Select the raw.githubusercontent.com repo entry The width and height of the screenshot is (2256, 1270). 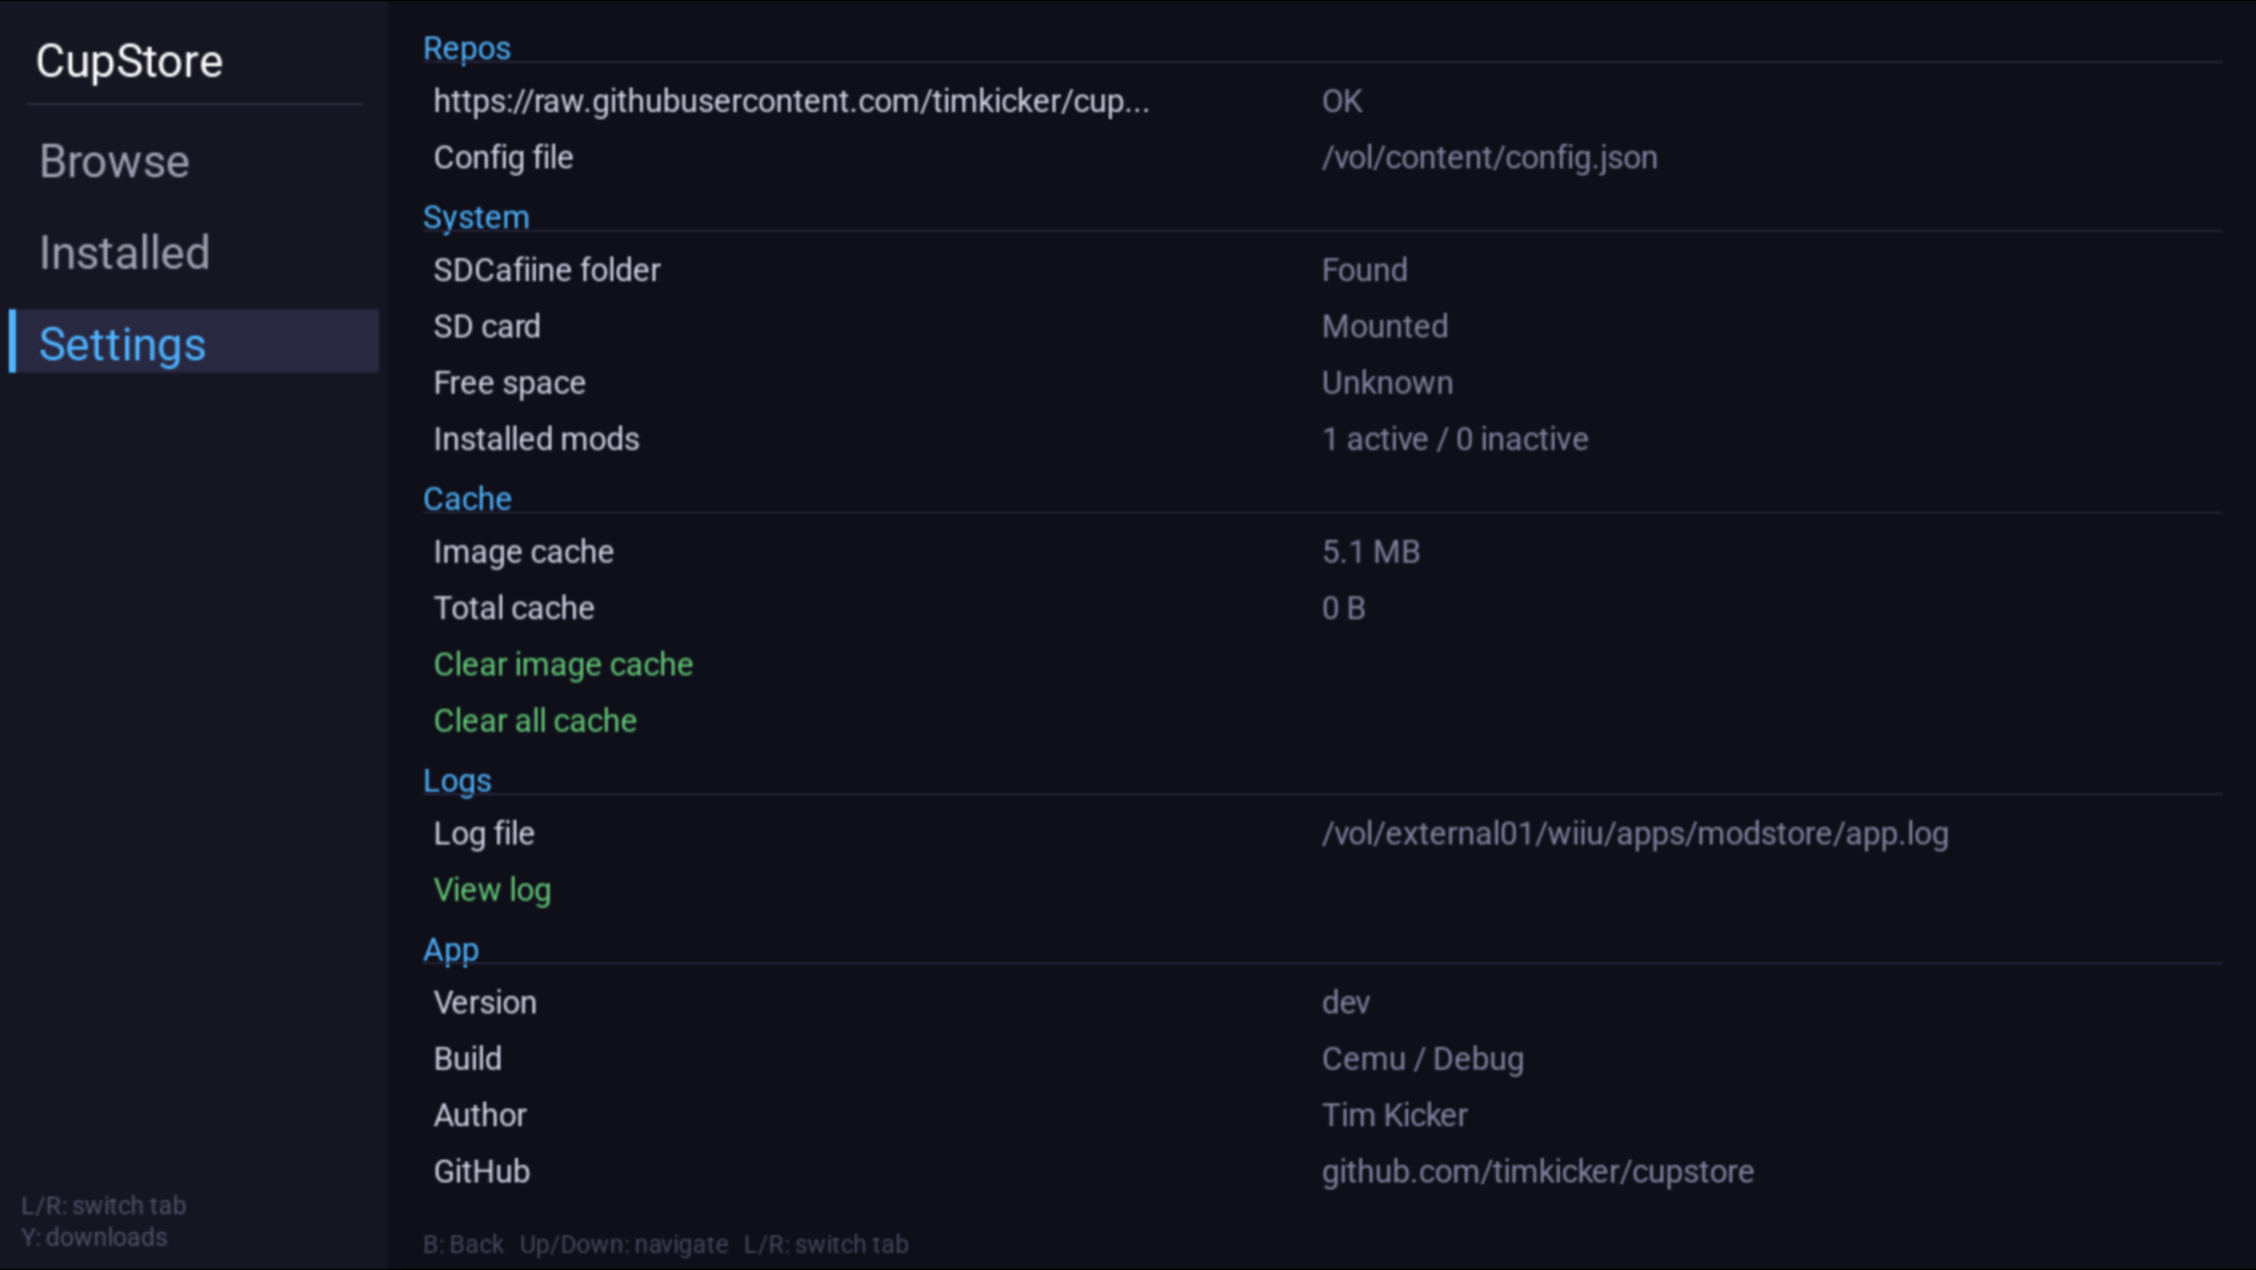(791, 101)
